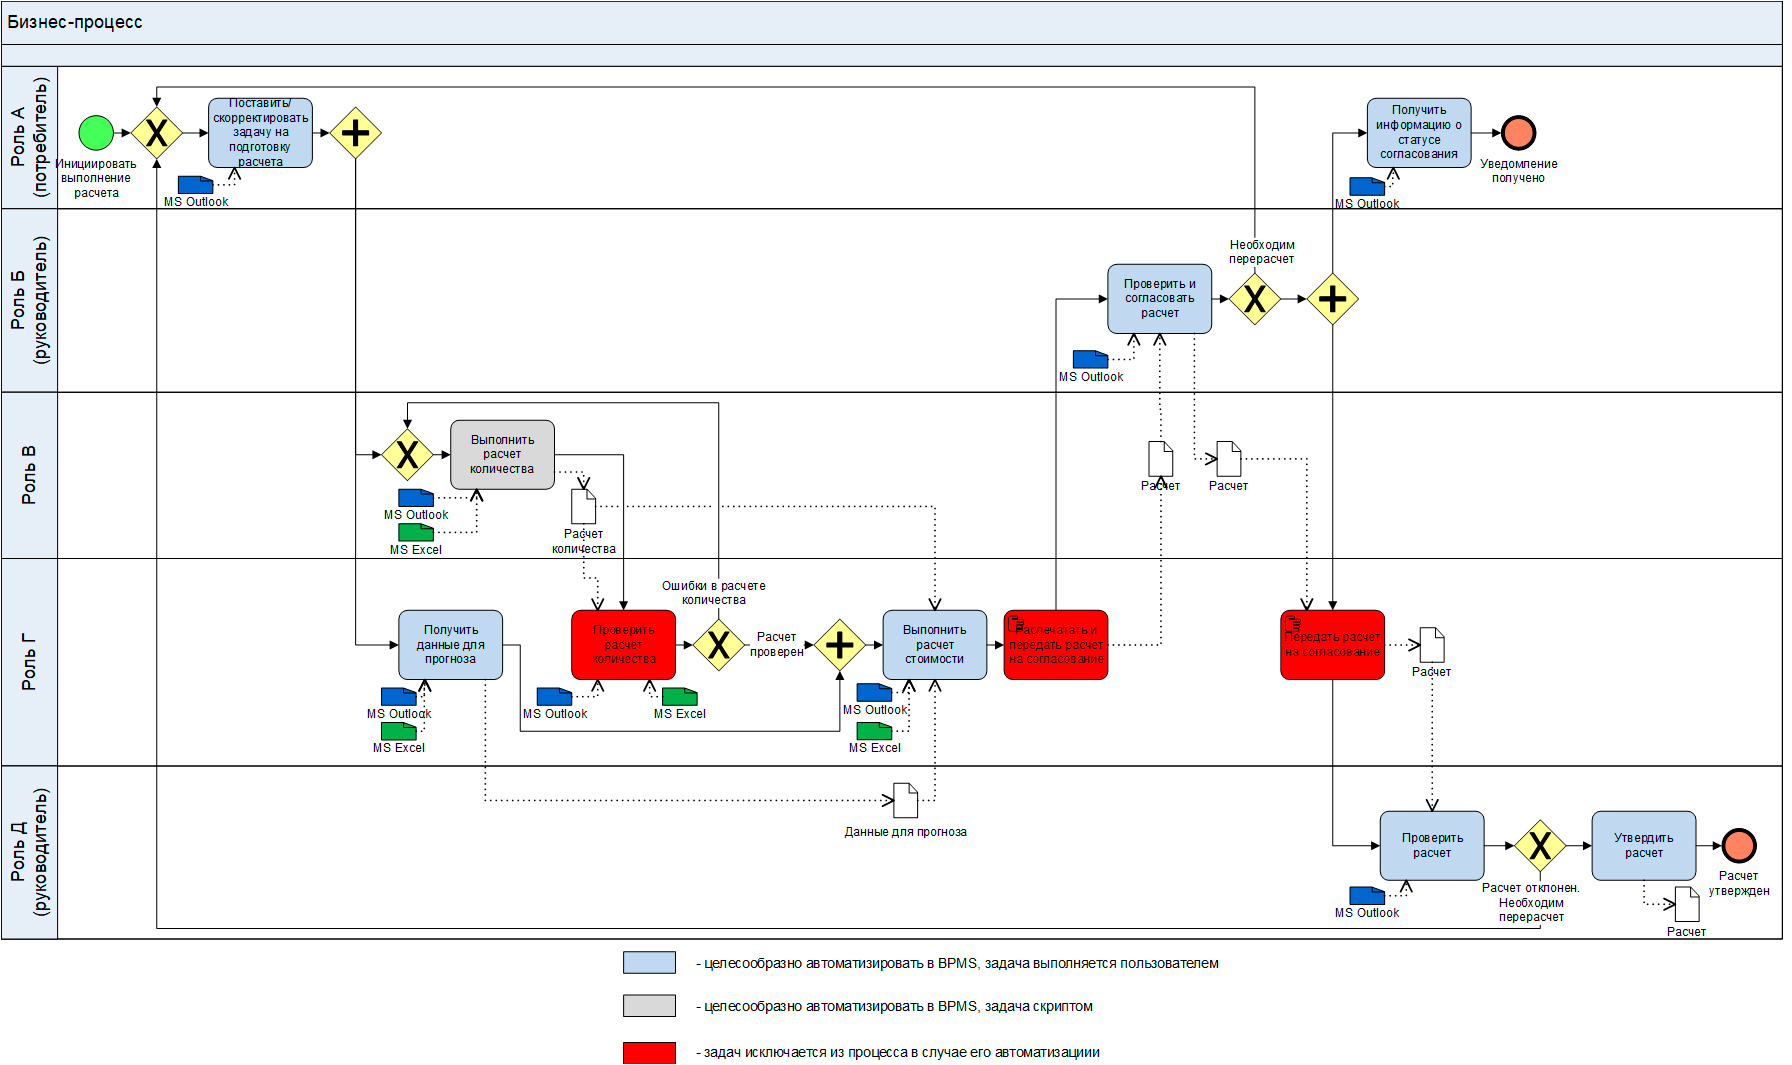
Task: Click the green start event circle
Action: [x=96, y=133]
